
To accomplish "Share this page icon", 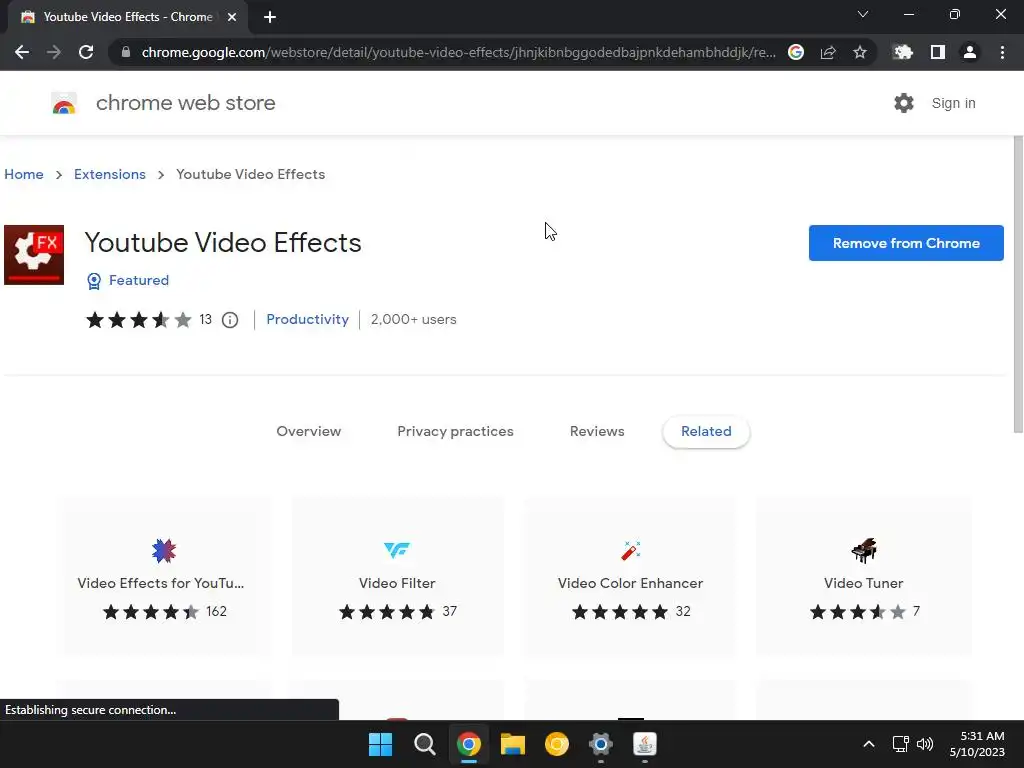I will [828, 52].
